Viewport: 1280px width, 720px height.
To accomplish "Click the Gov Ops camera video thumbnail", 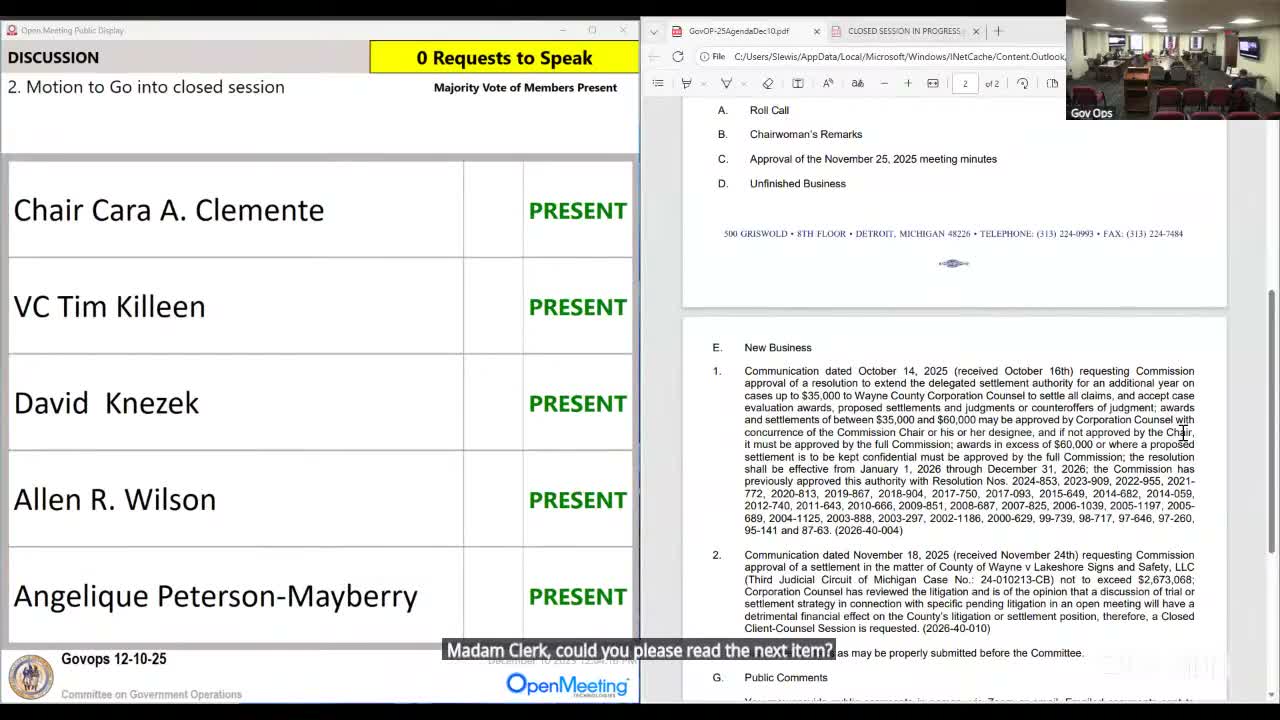I will click(1172, 60).
